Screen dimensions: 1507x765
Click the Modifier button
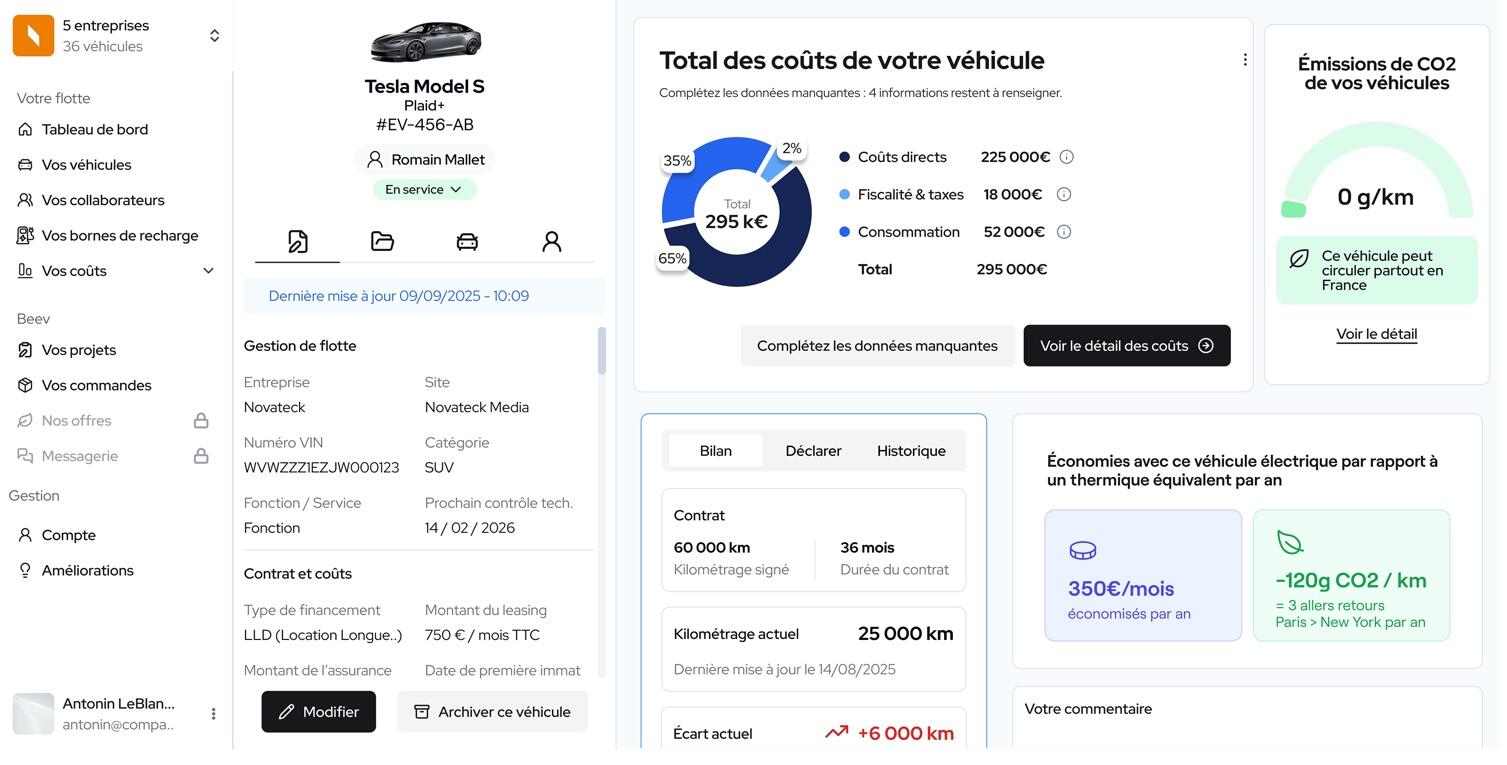[319, 712]
